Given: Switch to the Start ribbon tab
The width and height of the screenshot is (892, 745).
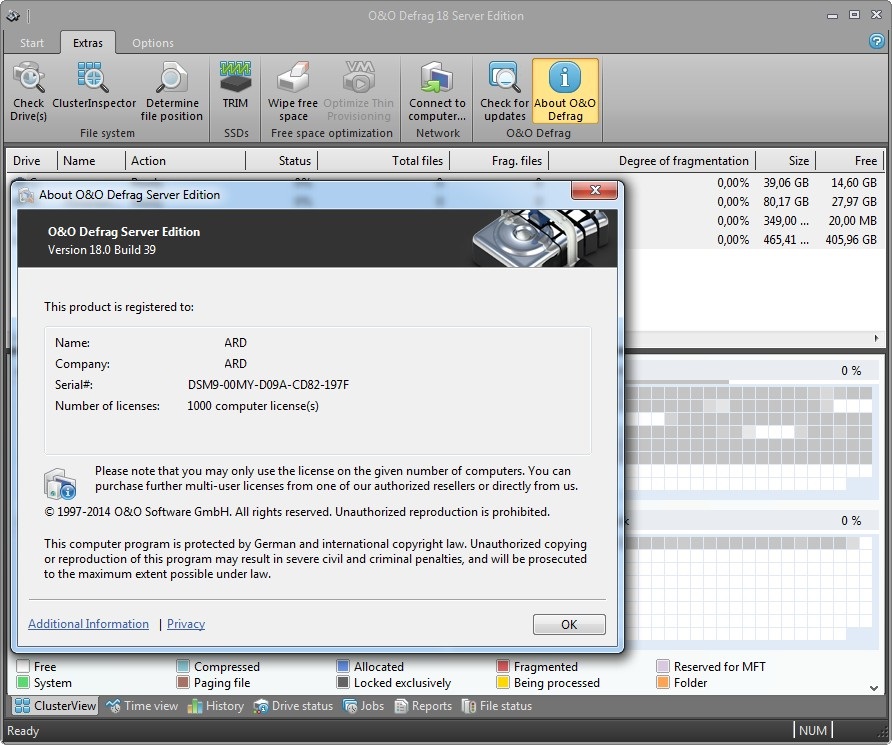Looking at the screenshot, I should tap(31, 43).
